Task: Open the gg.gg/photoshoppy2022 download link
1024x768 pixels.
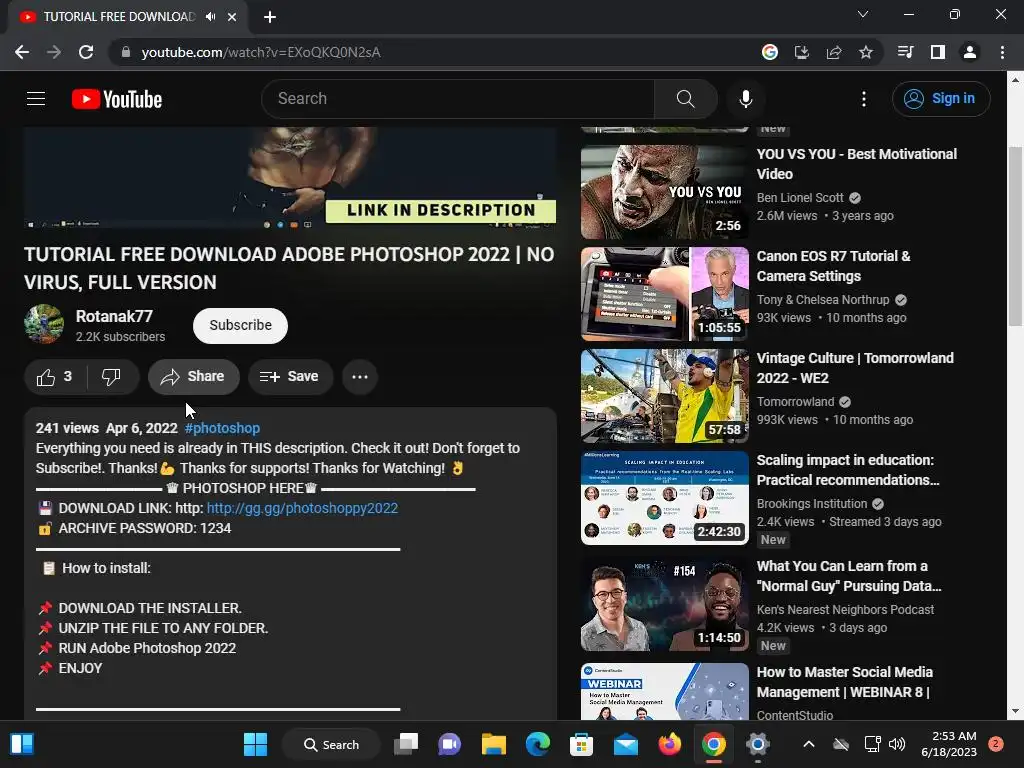Action: [302, 508]
